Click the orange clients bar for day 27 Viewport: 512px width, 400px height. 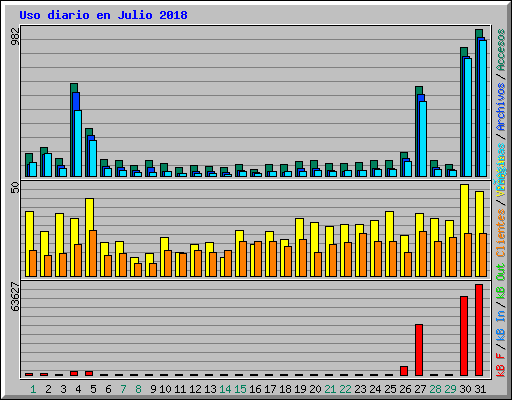pos(423,254)
